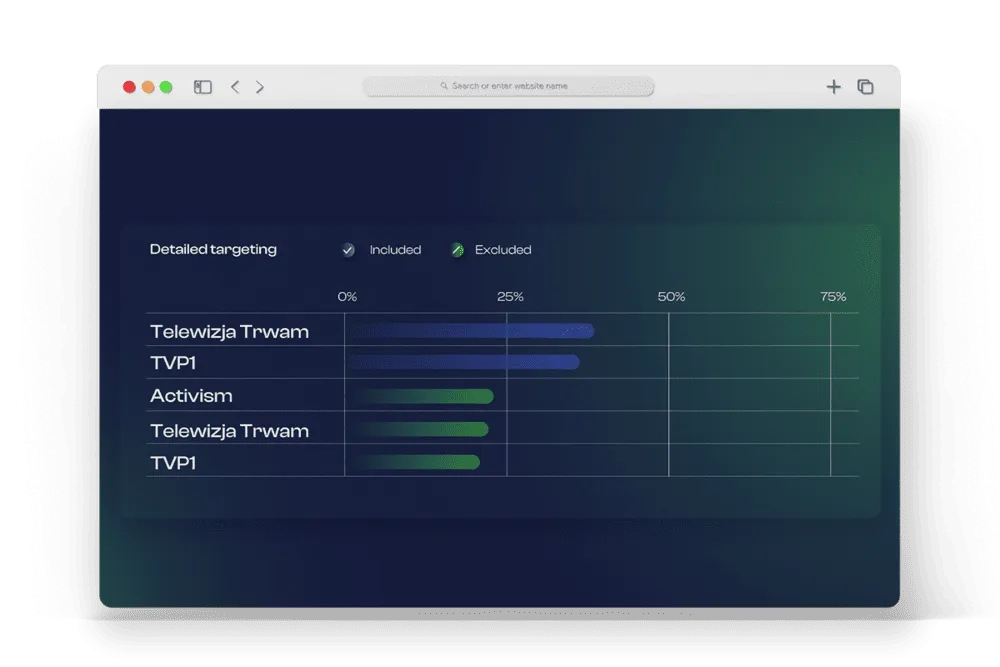Click the 75% axis label
The image size is (1000, 667).
click(833, 297)
